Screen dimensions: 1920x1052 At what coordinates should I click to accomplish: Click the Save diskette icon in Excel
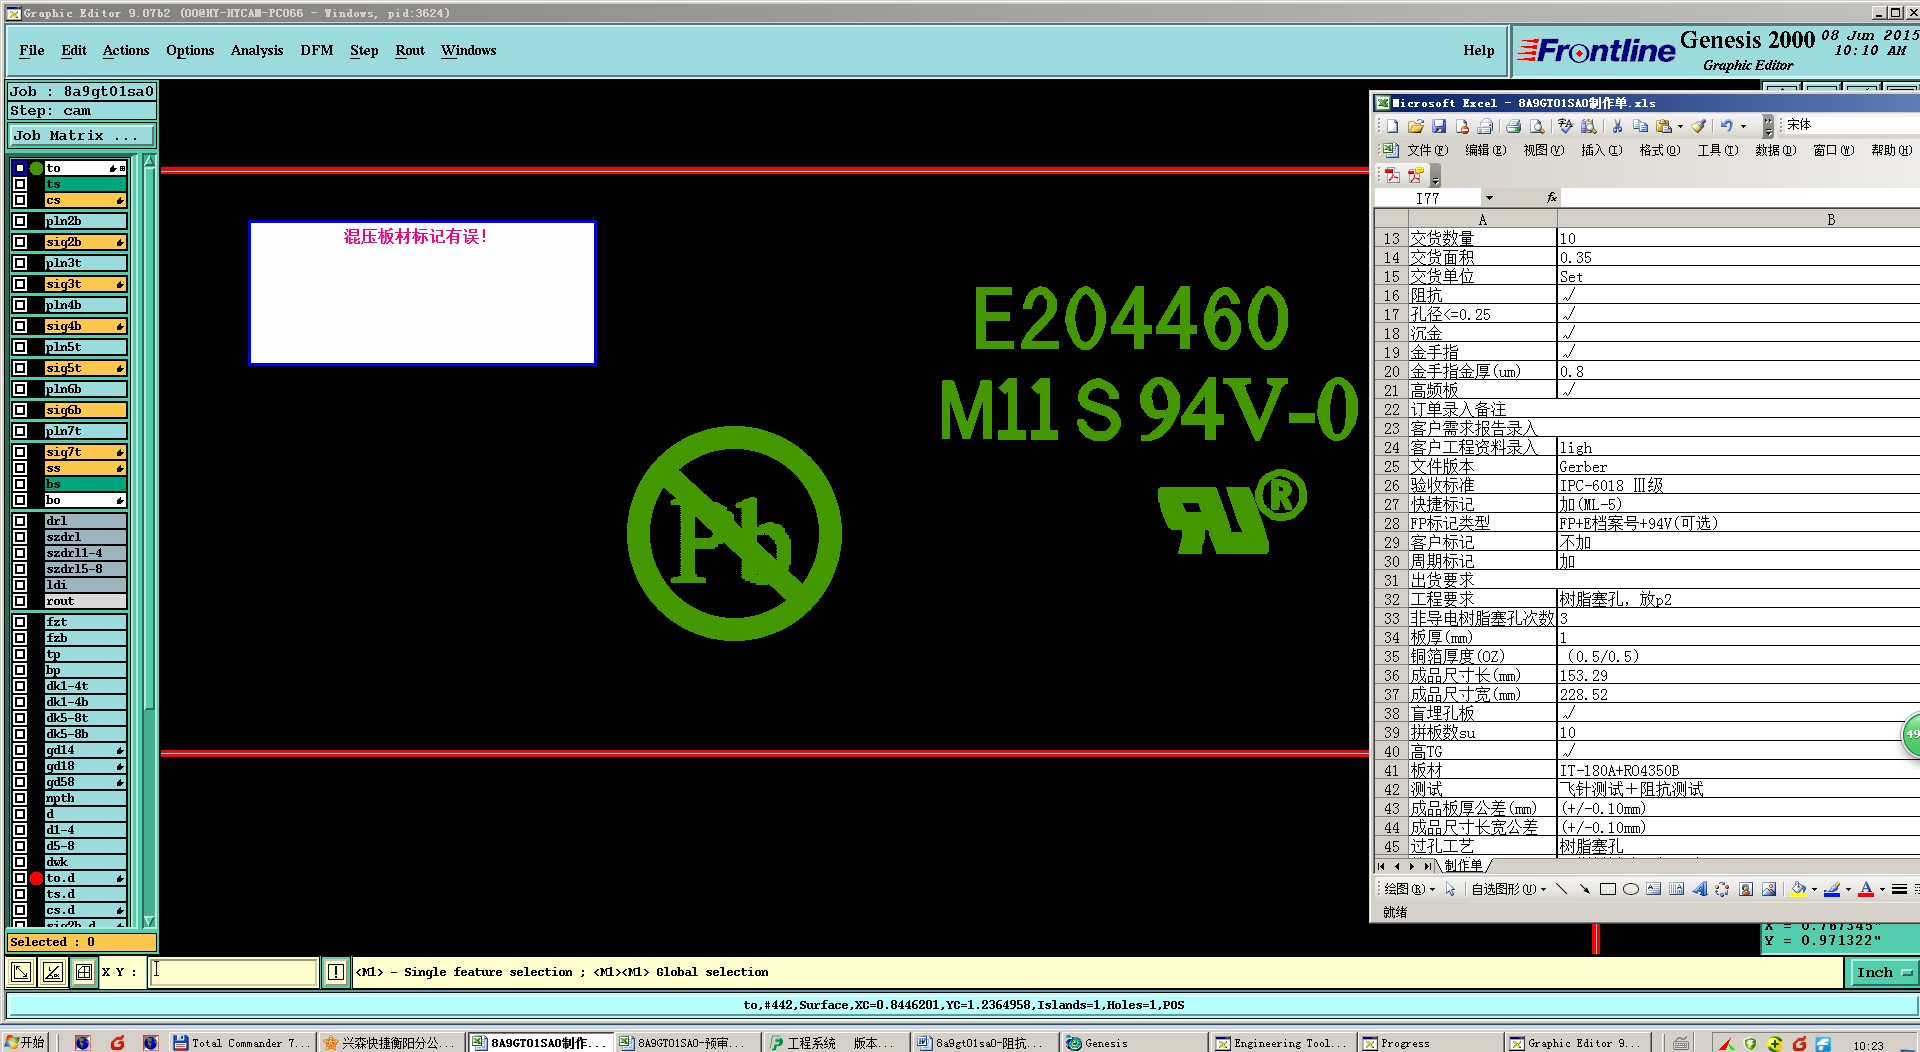pyautogui.click(x=1439, y=126)
